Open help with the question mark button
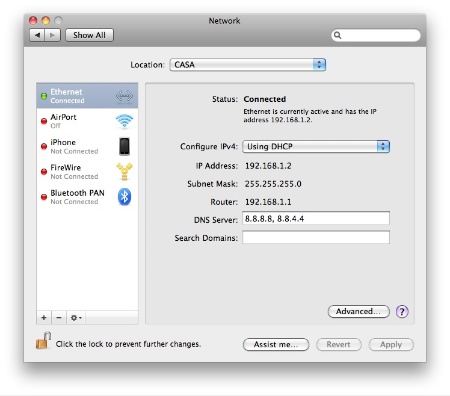The width and height of the screenshot is (450, 396). tap(402, 312)
